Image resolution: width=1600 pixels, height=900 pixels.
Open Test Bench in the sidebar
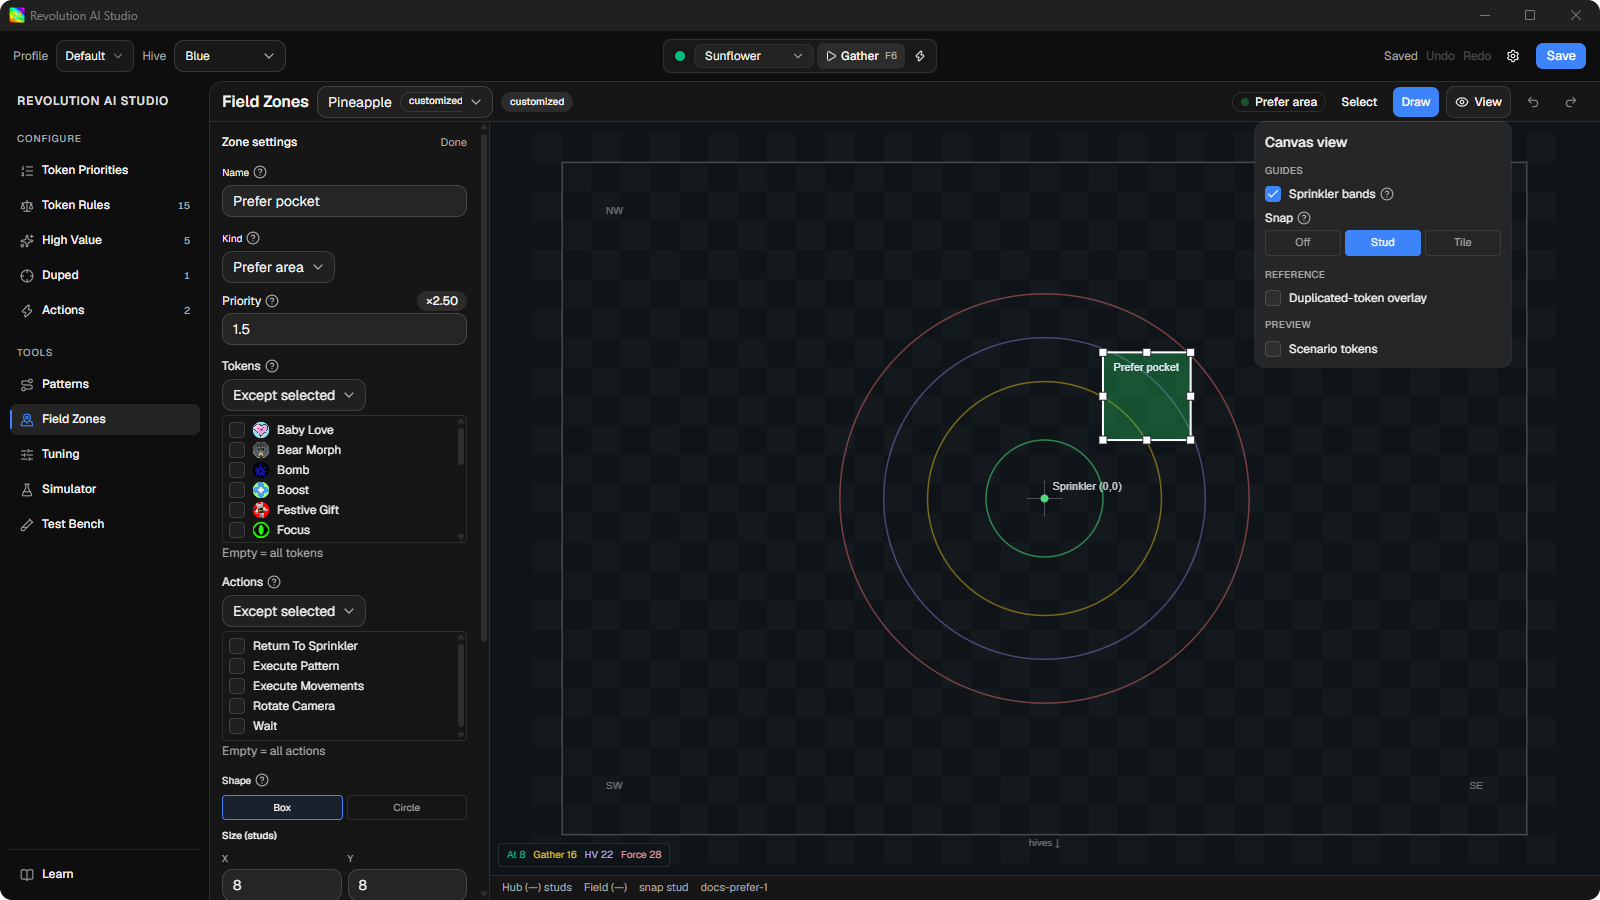pyautogui.click(x=105, y=524)
